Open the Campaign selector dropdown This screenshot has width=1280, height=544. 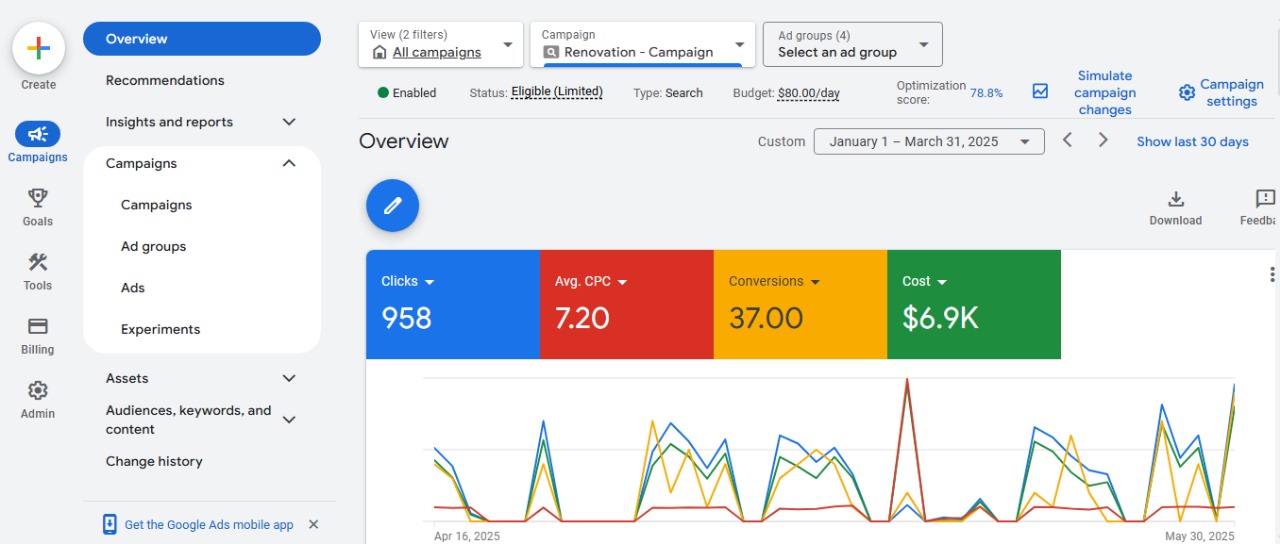[x=642, y=45]
